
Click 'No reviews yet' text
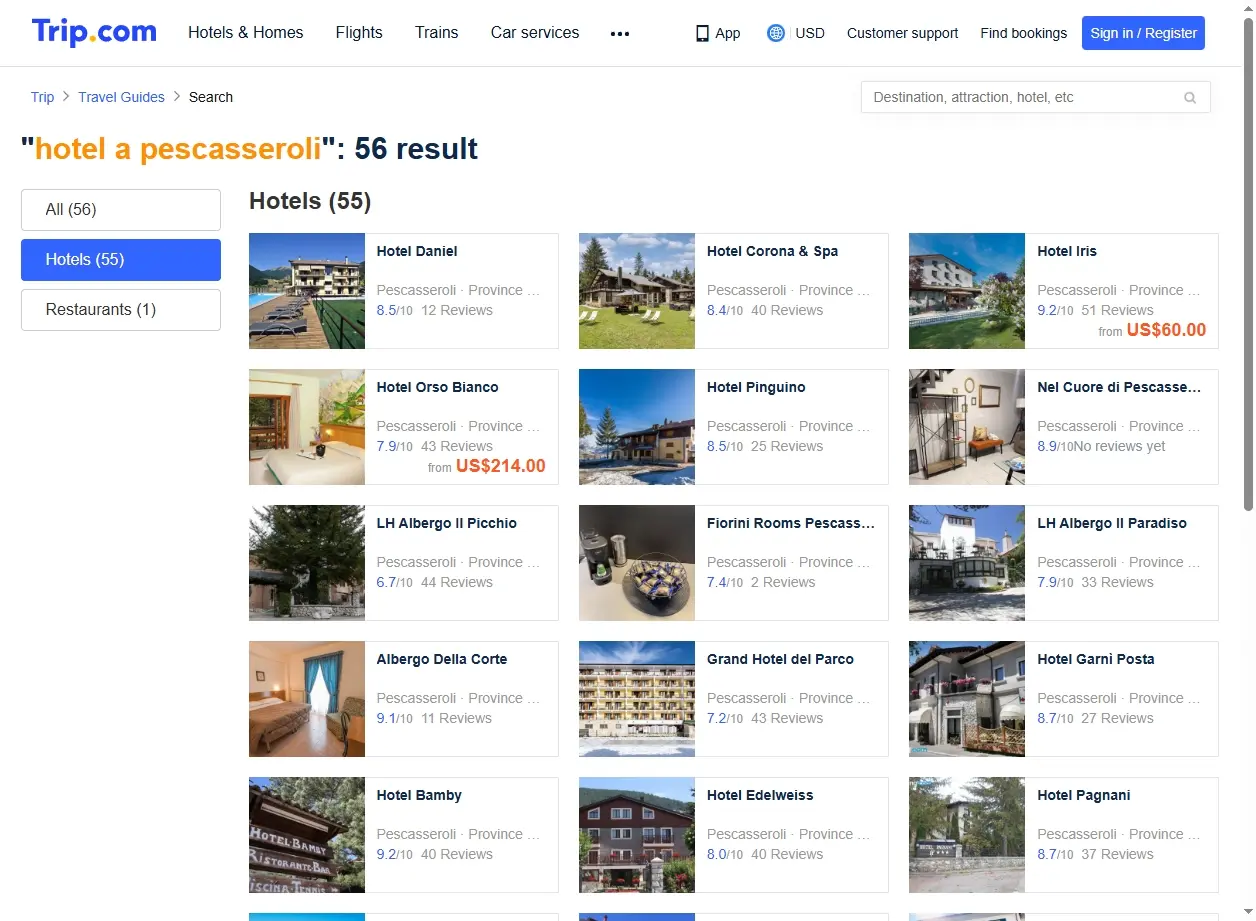click(1120, 446)
